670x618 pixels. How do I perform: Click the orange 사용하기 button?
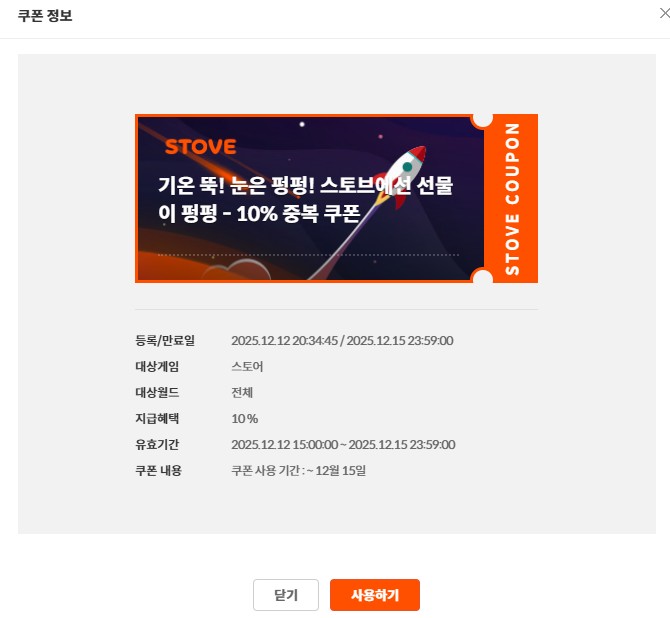tap(375, 594)
